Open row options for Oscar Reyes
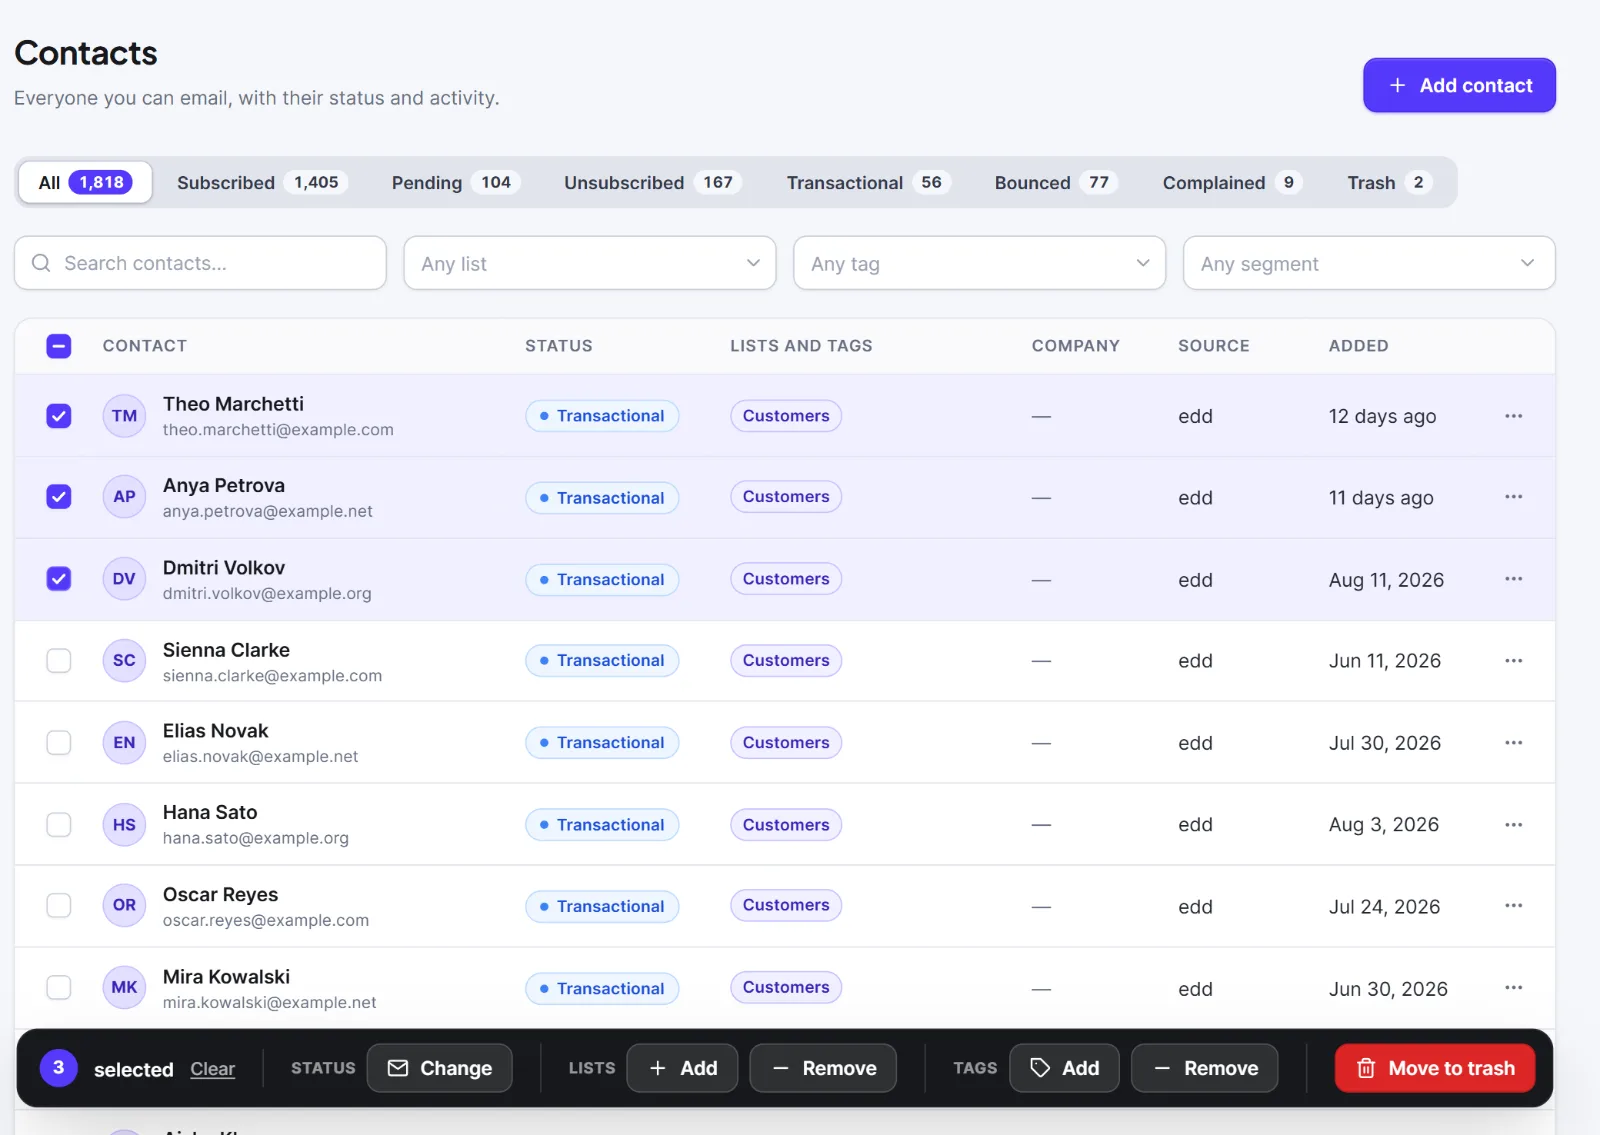This screenshot has height=1135, width=1600. (x=1513, y=906)
